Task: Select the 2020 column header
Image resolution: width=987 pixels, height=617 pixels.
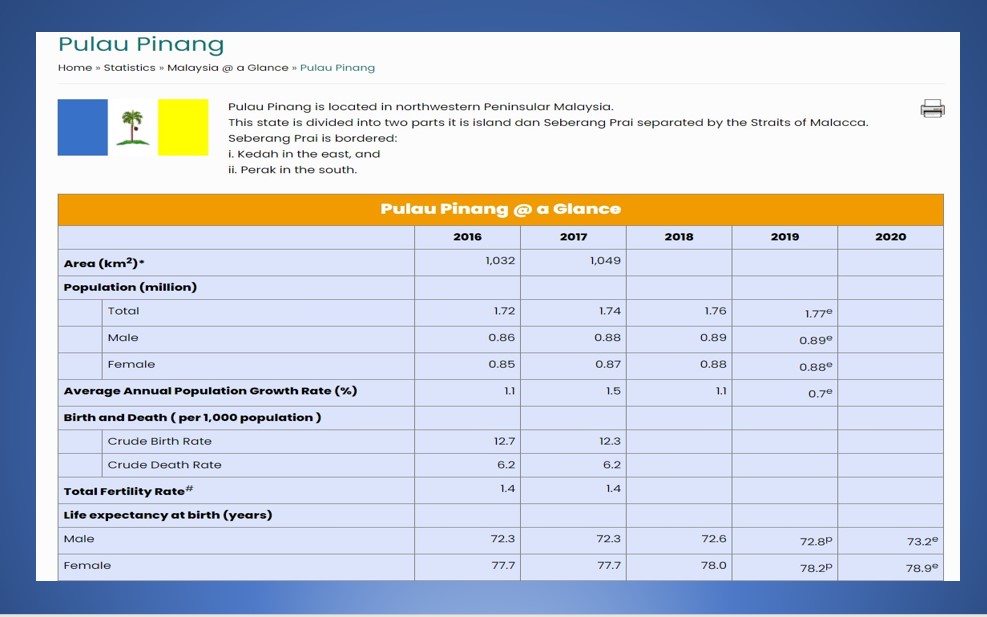Action: click(x=890, y=237)
